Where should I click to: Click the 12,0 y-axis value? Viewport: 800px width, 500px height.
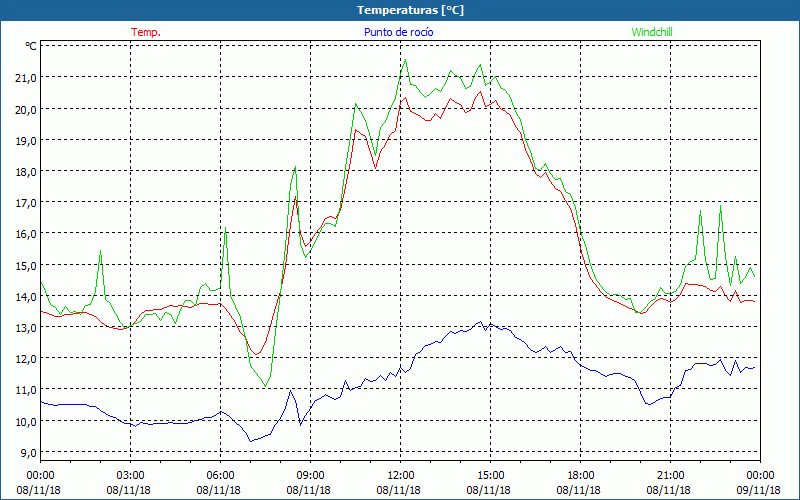pos(27,359)
